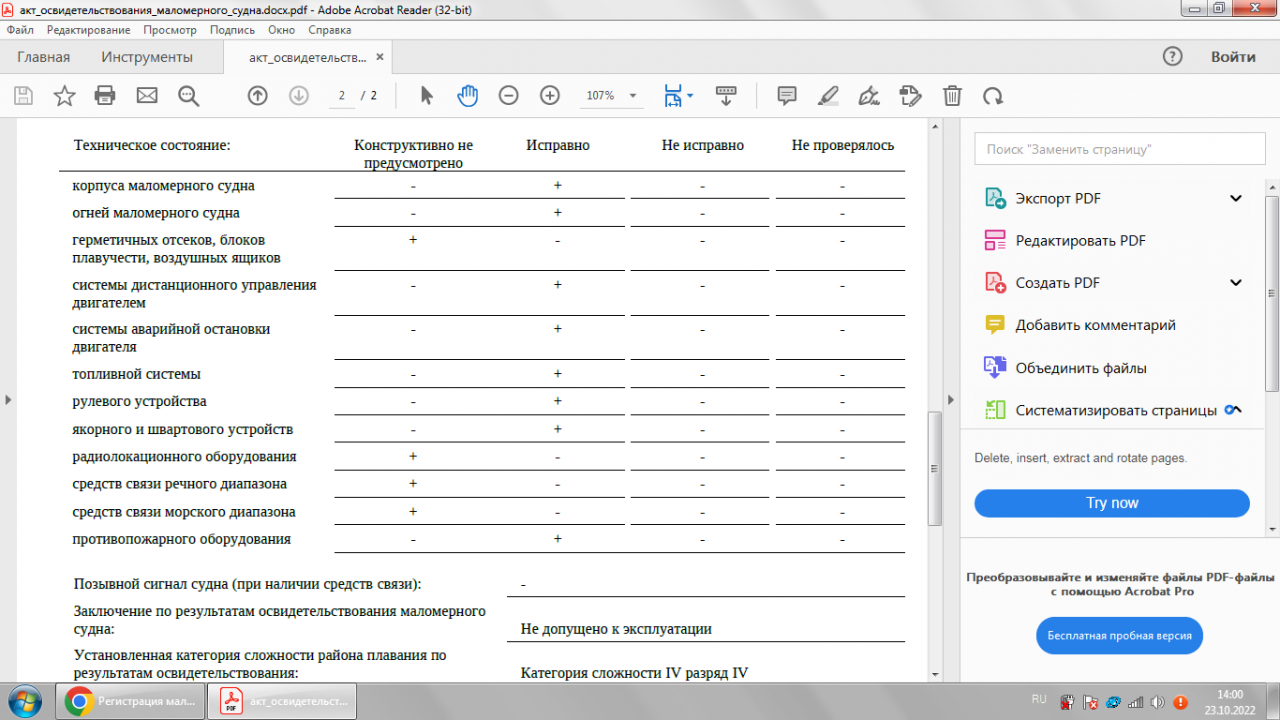This screenshot has height=720, width=1280.
Task: Click the orange alert icon in the tray
Action: coord(1180,702)
